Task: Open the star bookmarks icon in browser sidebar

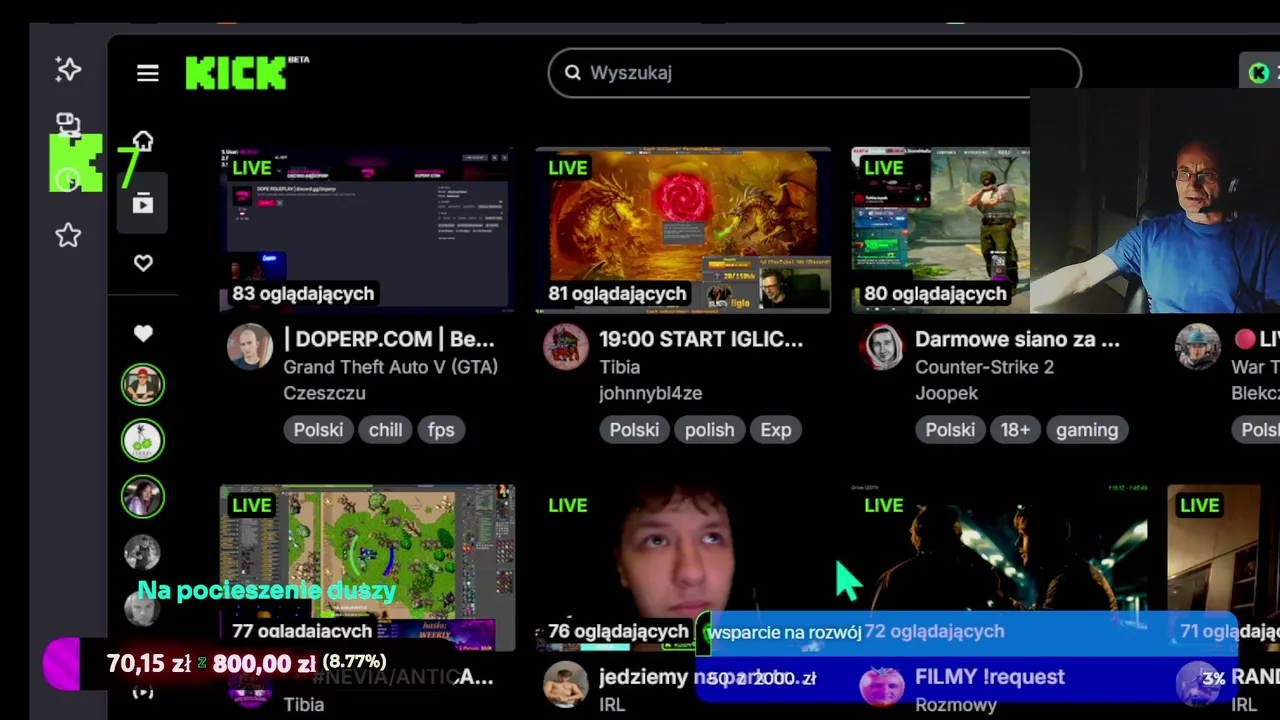Action: pyautogui.click(x=68, y=235)
